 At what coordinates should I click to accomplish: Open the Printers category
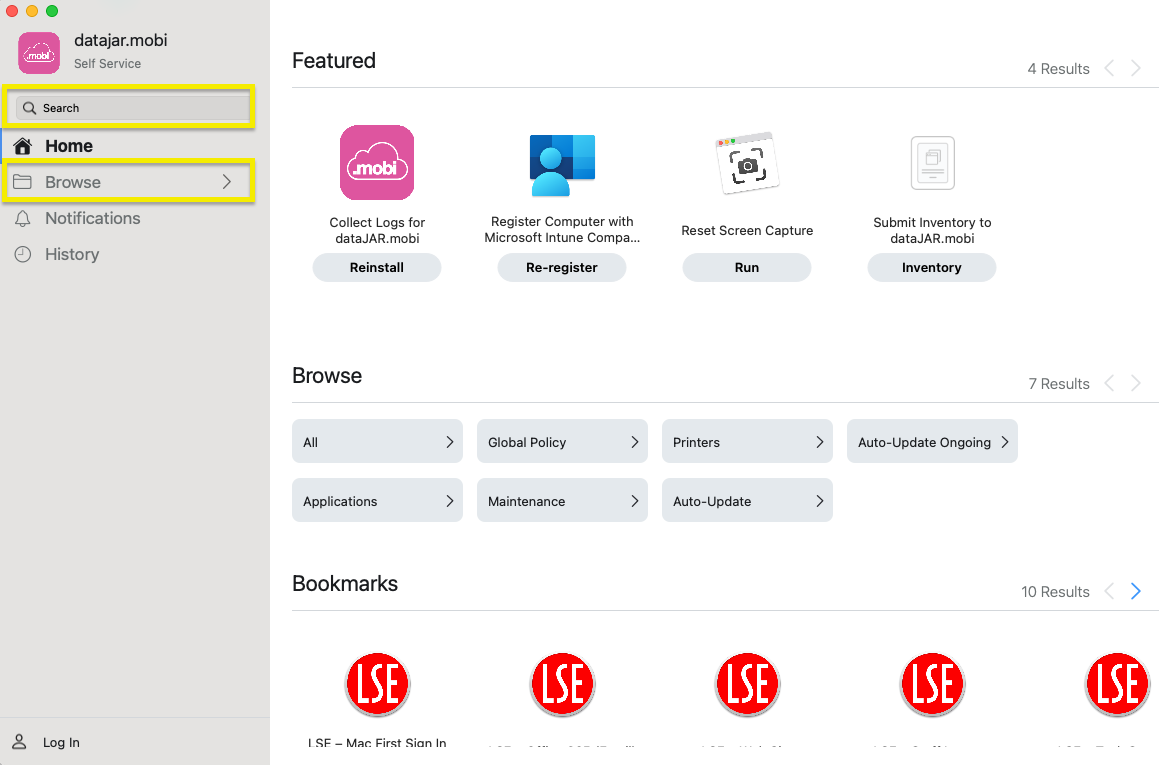pyautogui.click(x=747, y=442)
